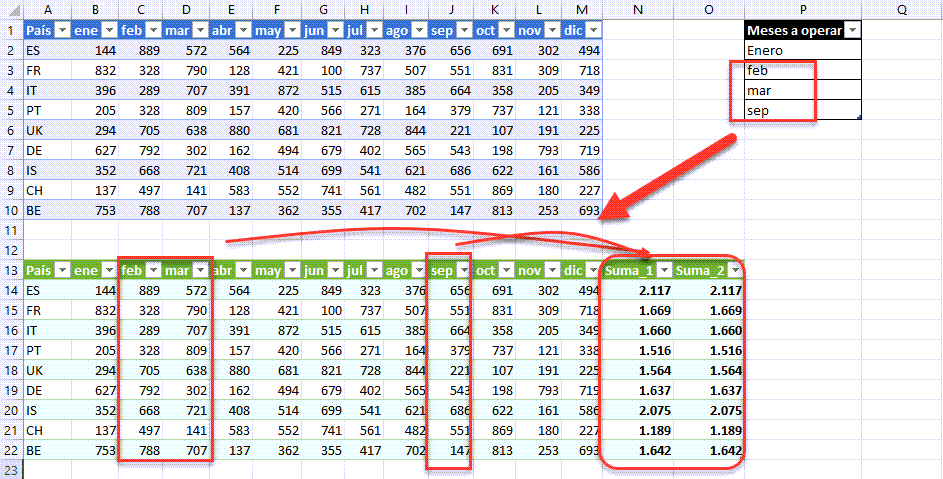943x479 pixels.
Task: Click the sep cell under Meses a operar
Action: click(x=803, y=110)
